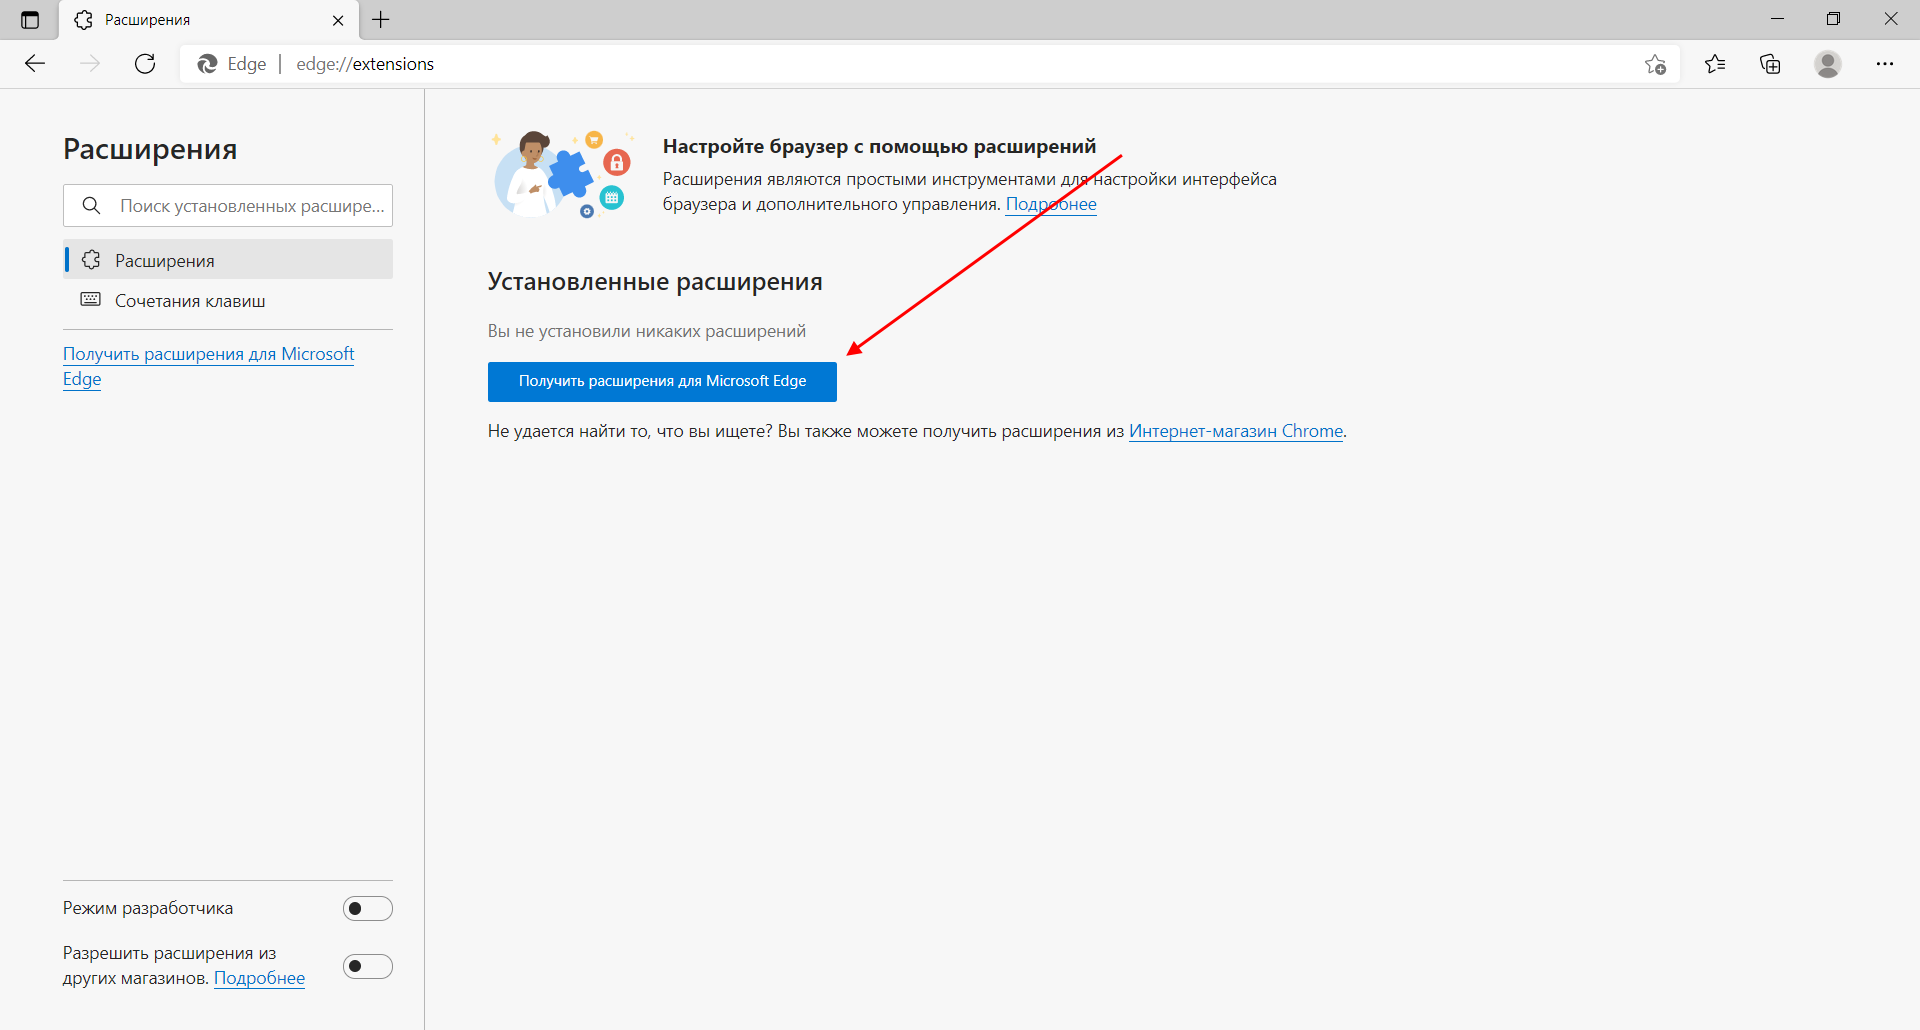The height and width of the screenshot is (1030, 1920).
Task: Open the Favorites list icon
Action: [x=1715, y=64]
